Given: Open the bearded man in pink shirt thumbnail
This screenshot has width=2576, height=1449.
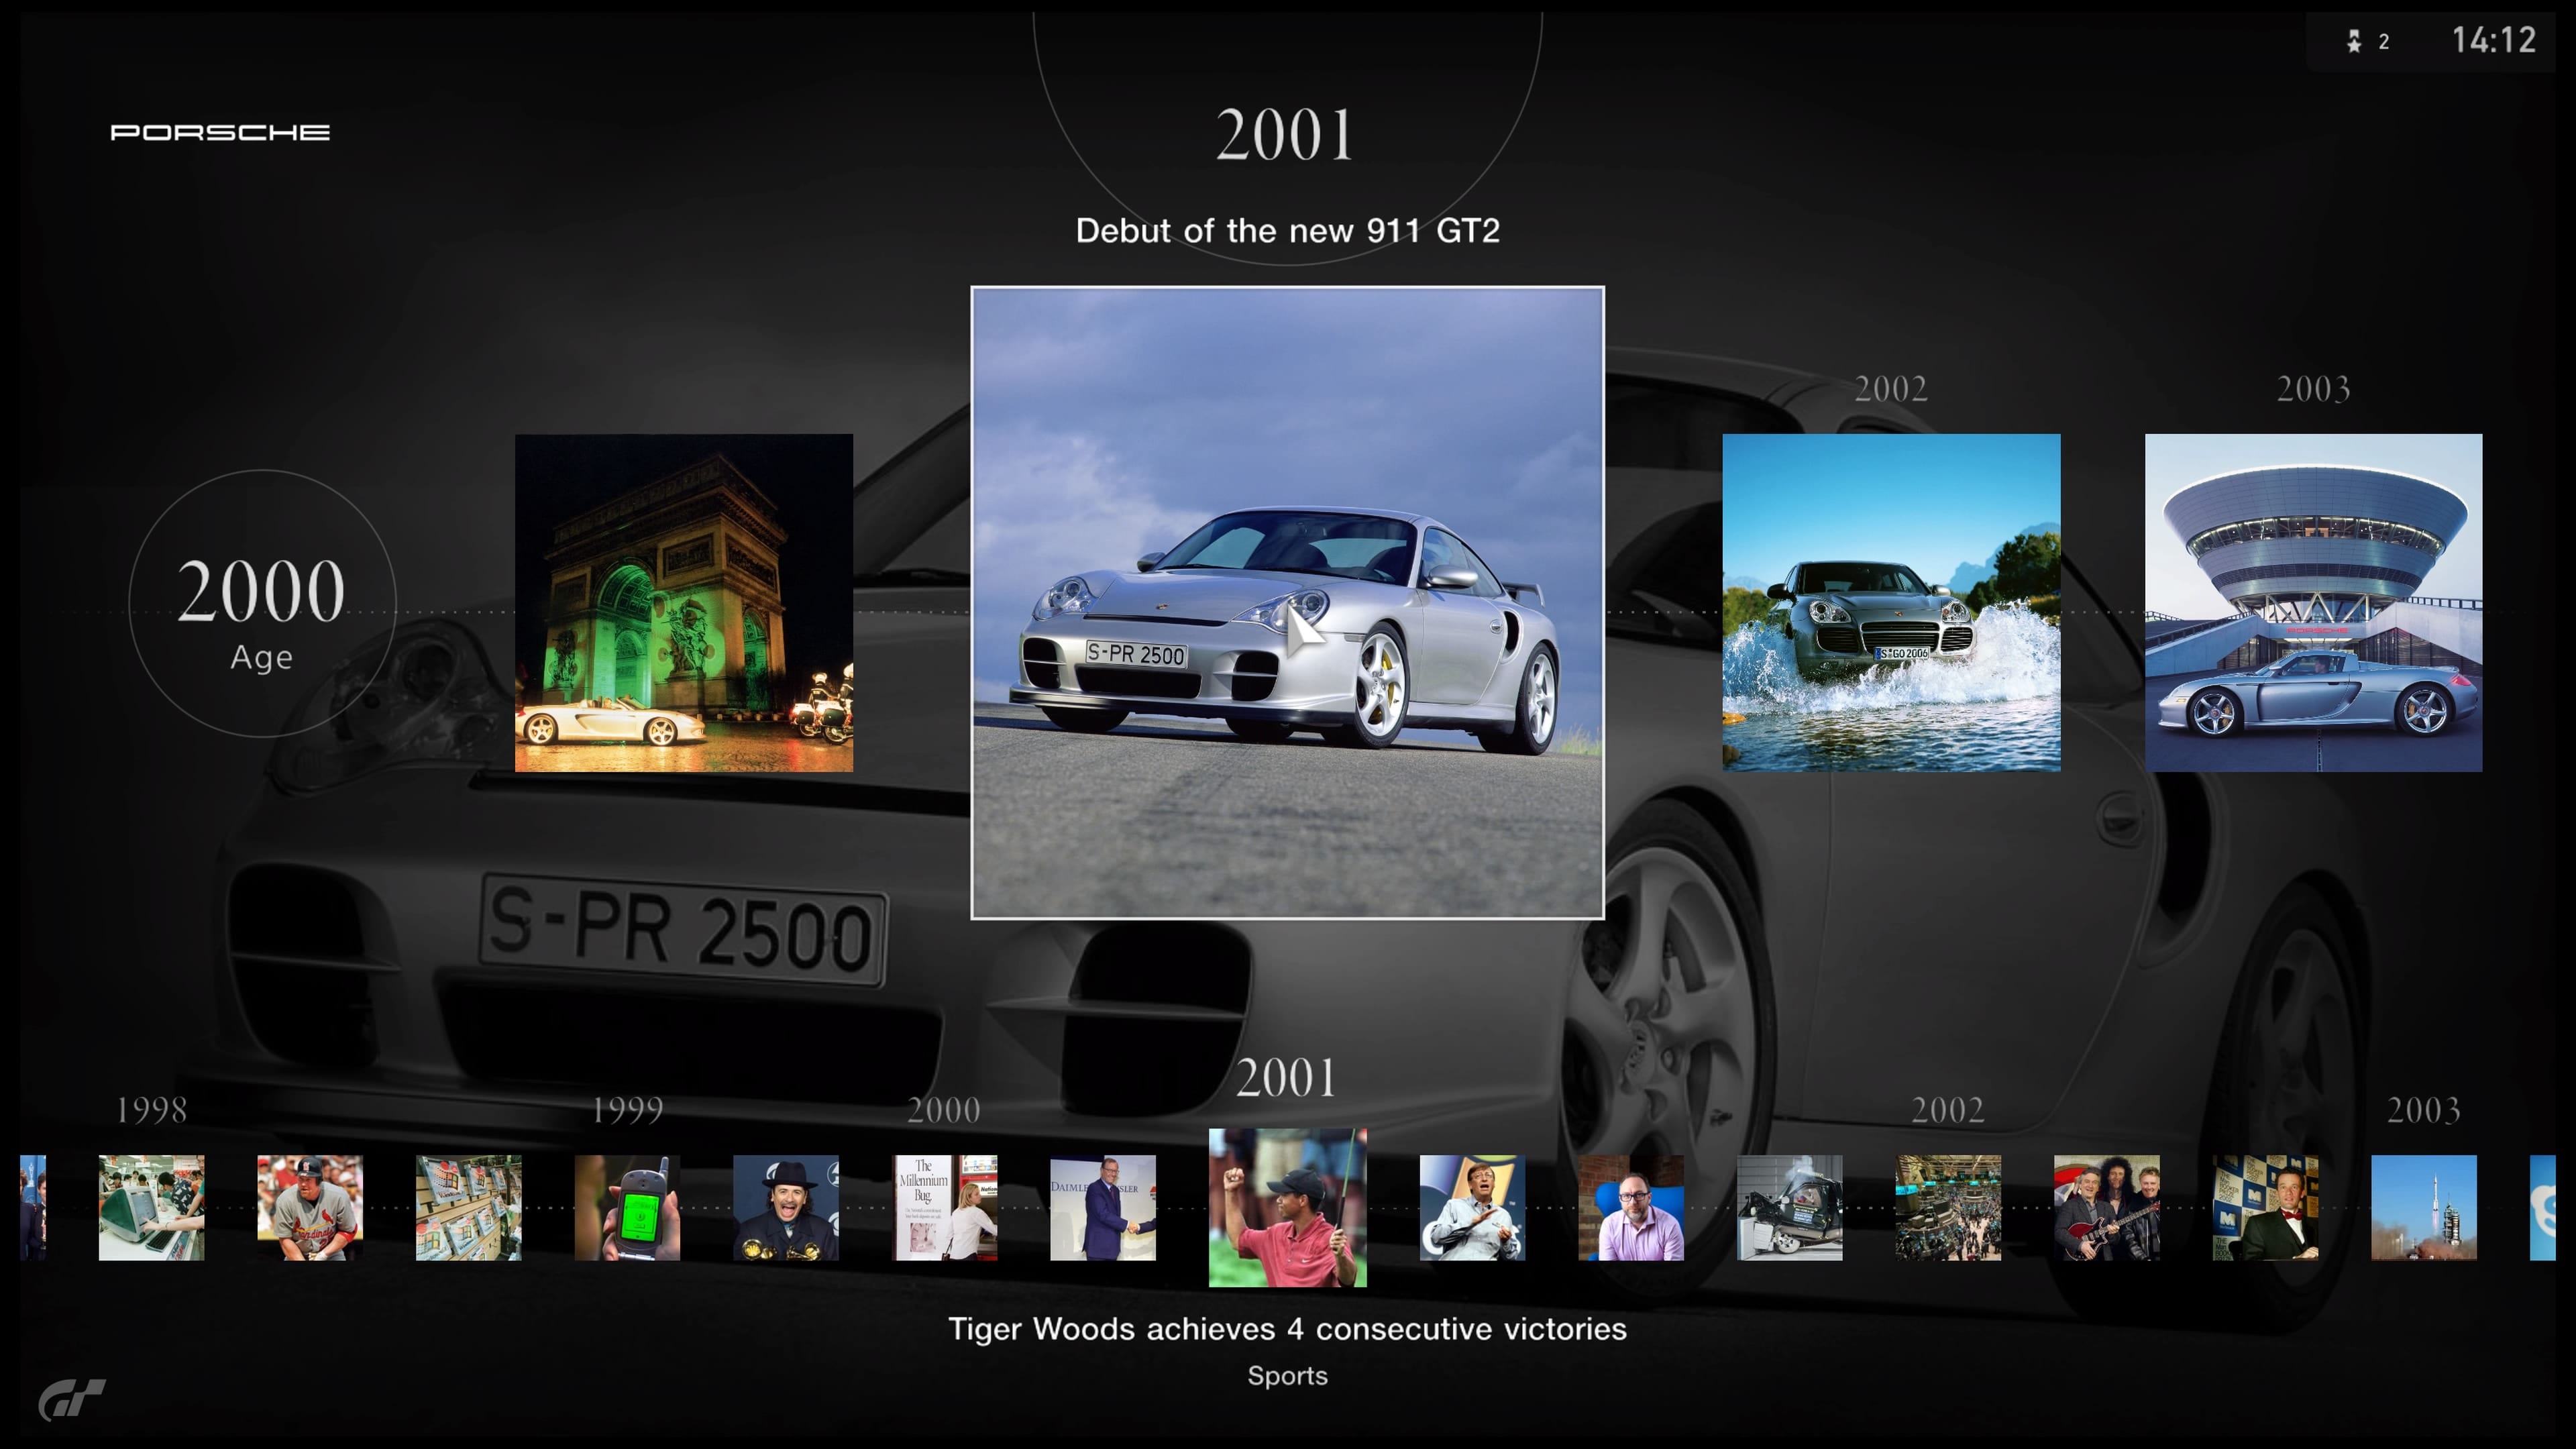Looking at the screenshot, I should pyautogui.click(x=1631, y=1208).
